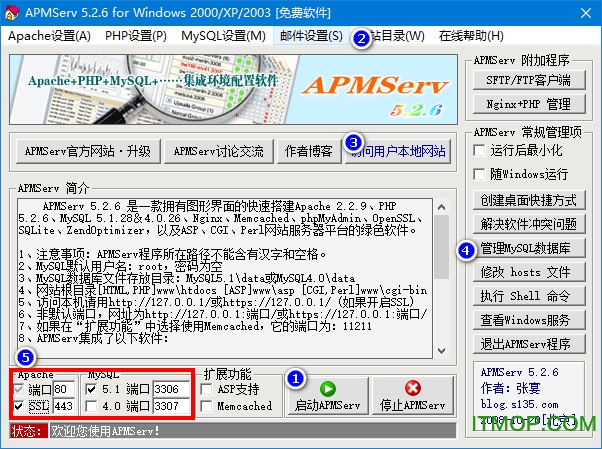Click the red X 停止APMServ button
The width and height of the screenshot is (602, 449).
pos(413,396)
